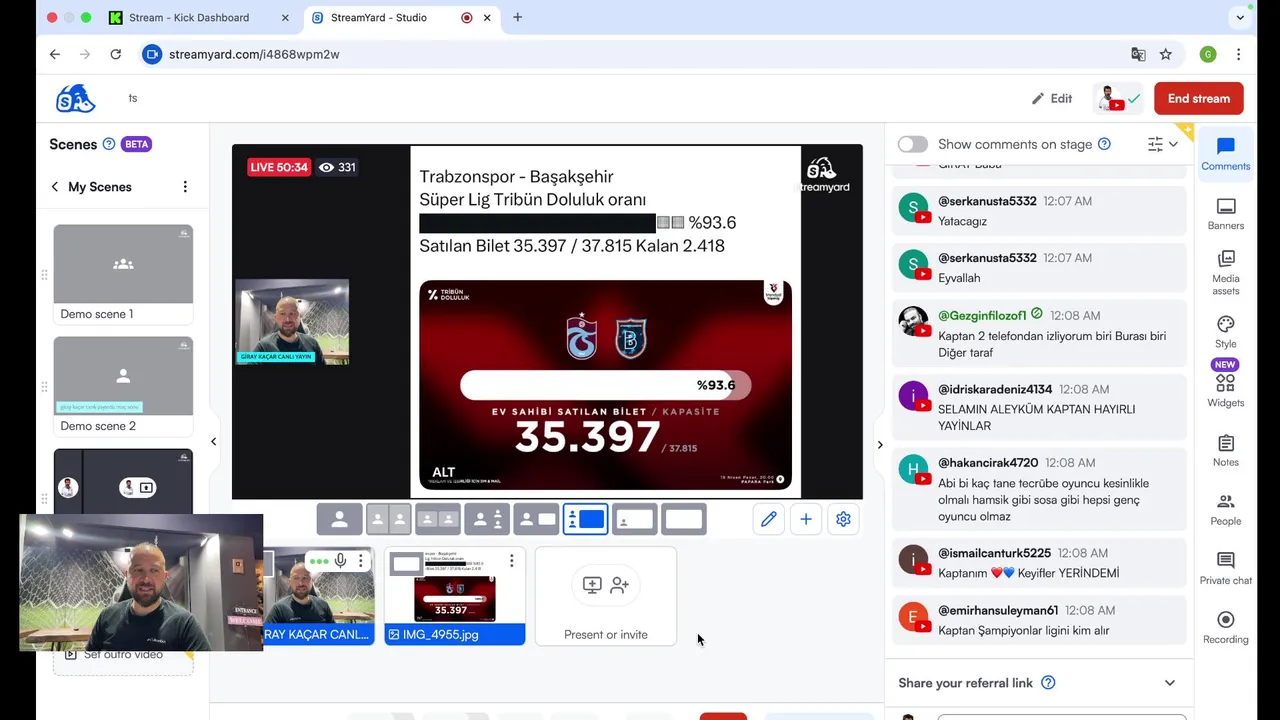Open the Comments side panel
Viewport: 1280px width, 720px height.
point(1225,155)
